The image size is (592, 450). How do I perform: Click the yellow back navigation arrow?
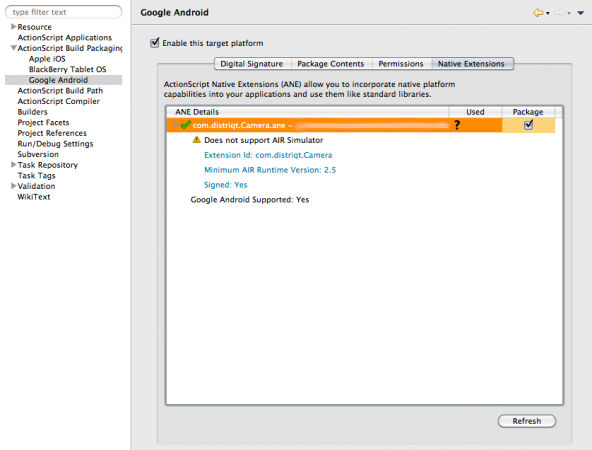coord(538,13)
